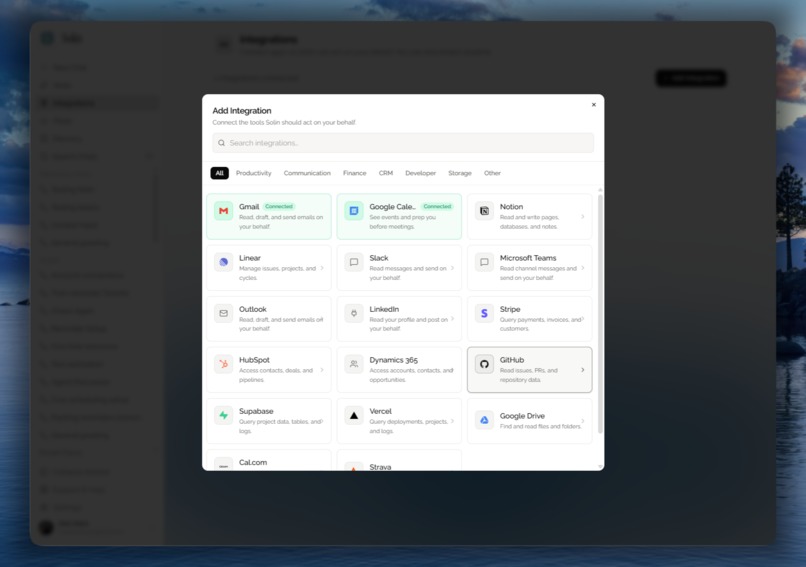806x567 pixels.
Task: Focus the Search integrations field
Action: [x=403, y=143]
